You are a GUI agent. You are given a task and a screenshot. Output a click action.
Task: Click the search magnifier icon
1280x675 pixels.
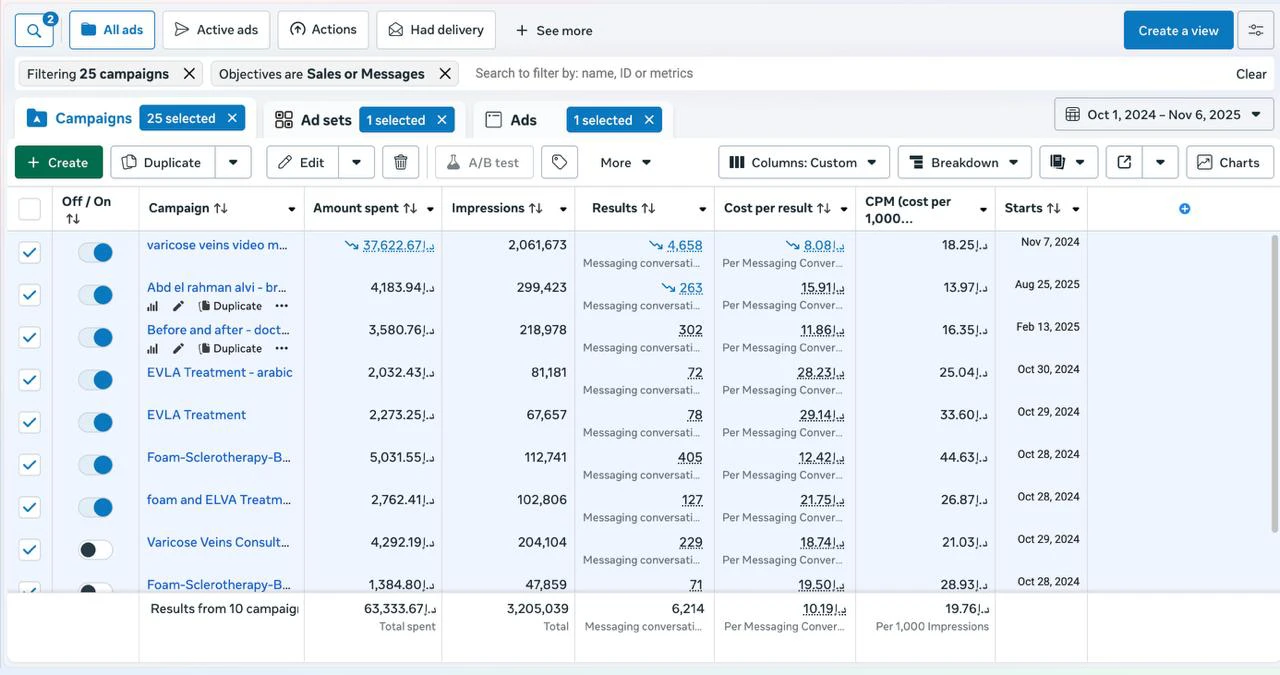tap(34, 31)
